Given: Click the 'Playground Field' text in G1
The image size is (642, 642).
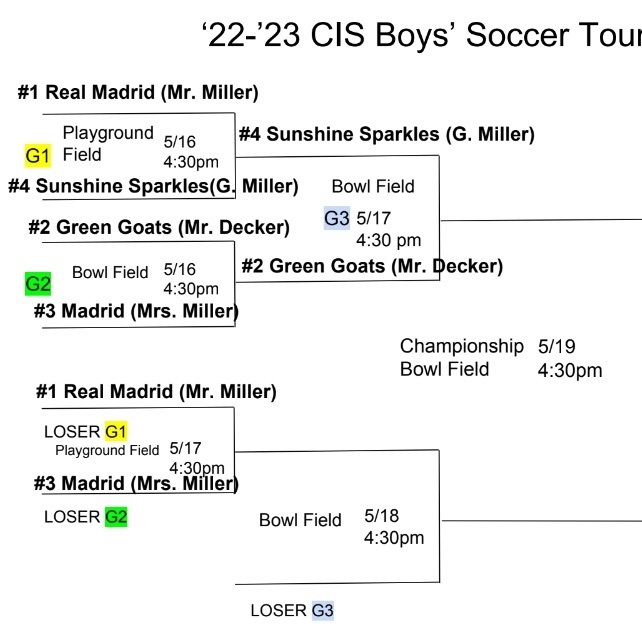Looking at the screenshot, I should [108, 144].
